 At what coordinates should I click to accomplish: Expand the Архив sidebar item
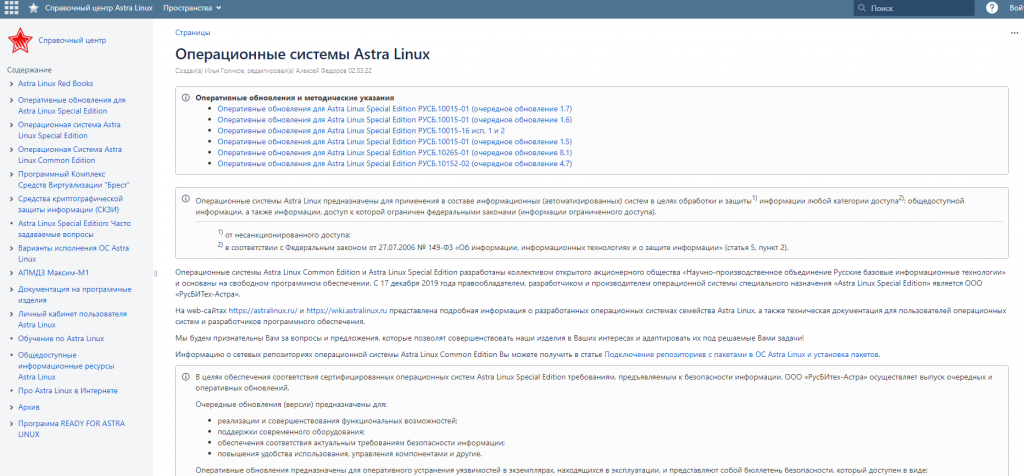[x=11, y=407]
